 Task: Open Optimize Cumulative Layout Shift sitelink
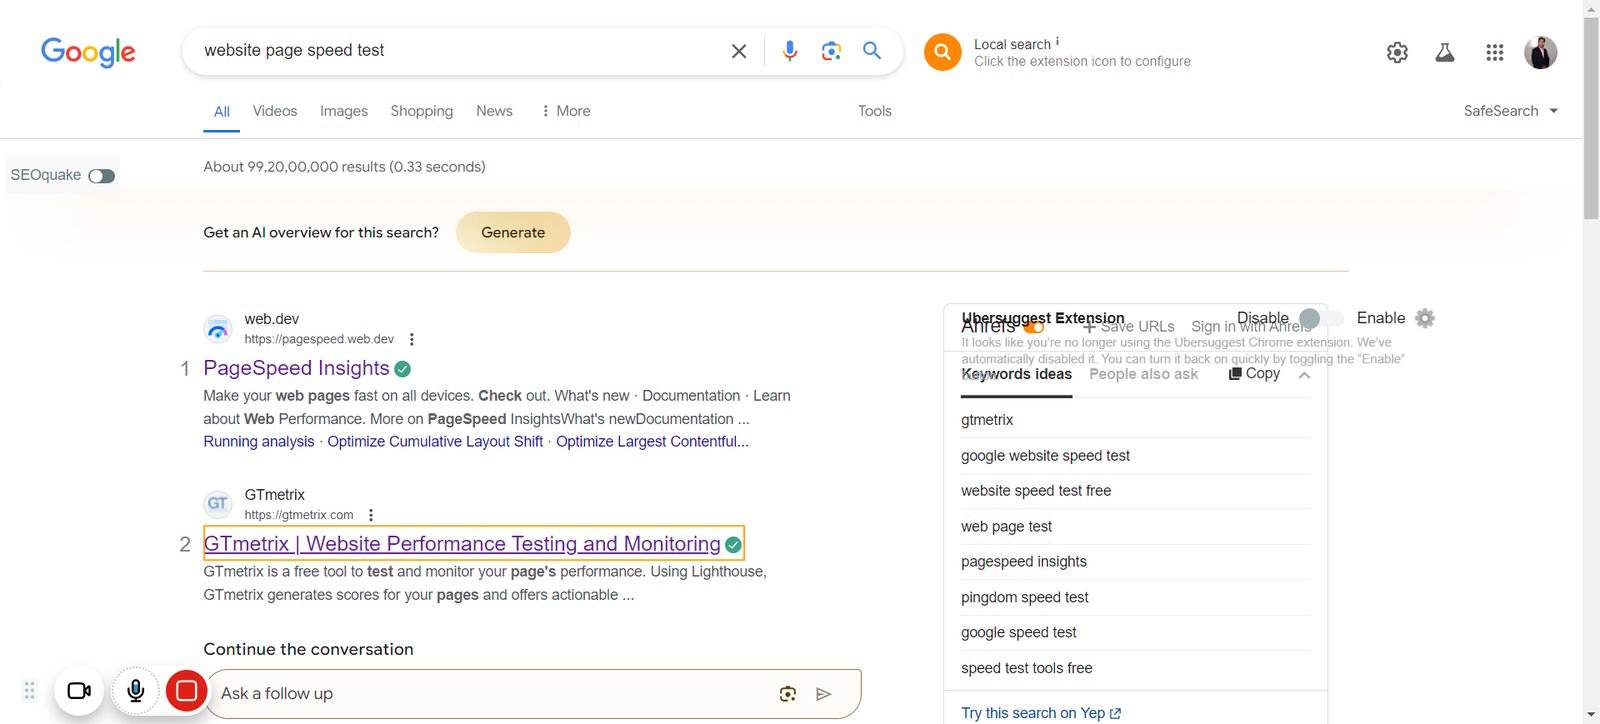435,442
